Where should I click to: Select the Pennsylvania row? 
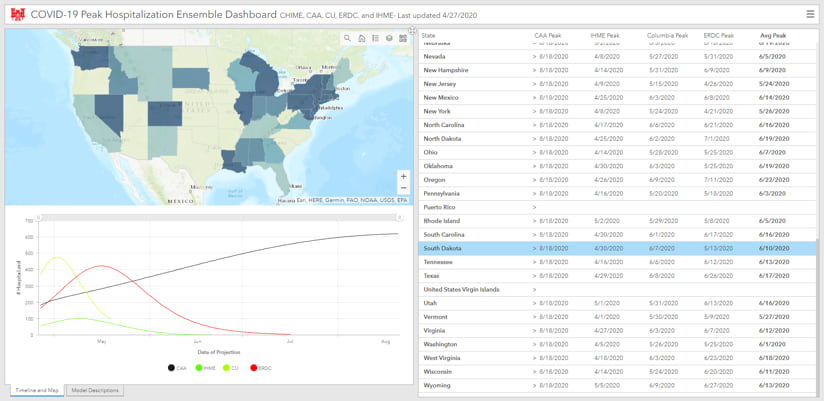pyautogui.click(x=617, y=193)
